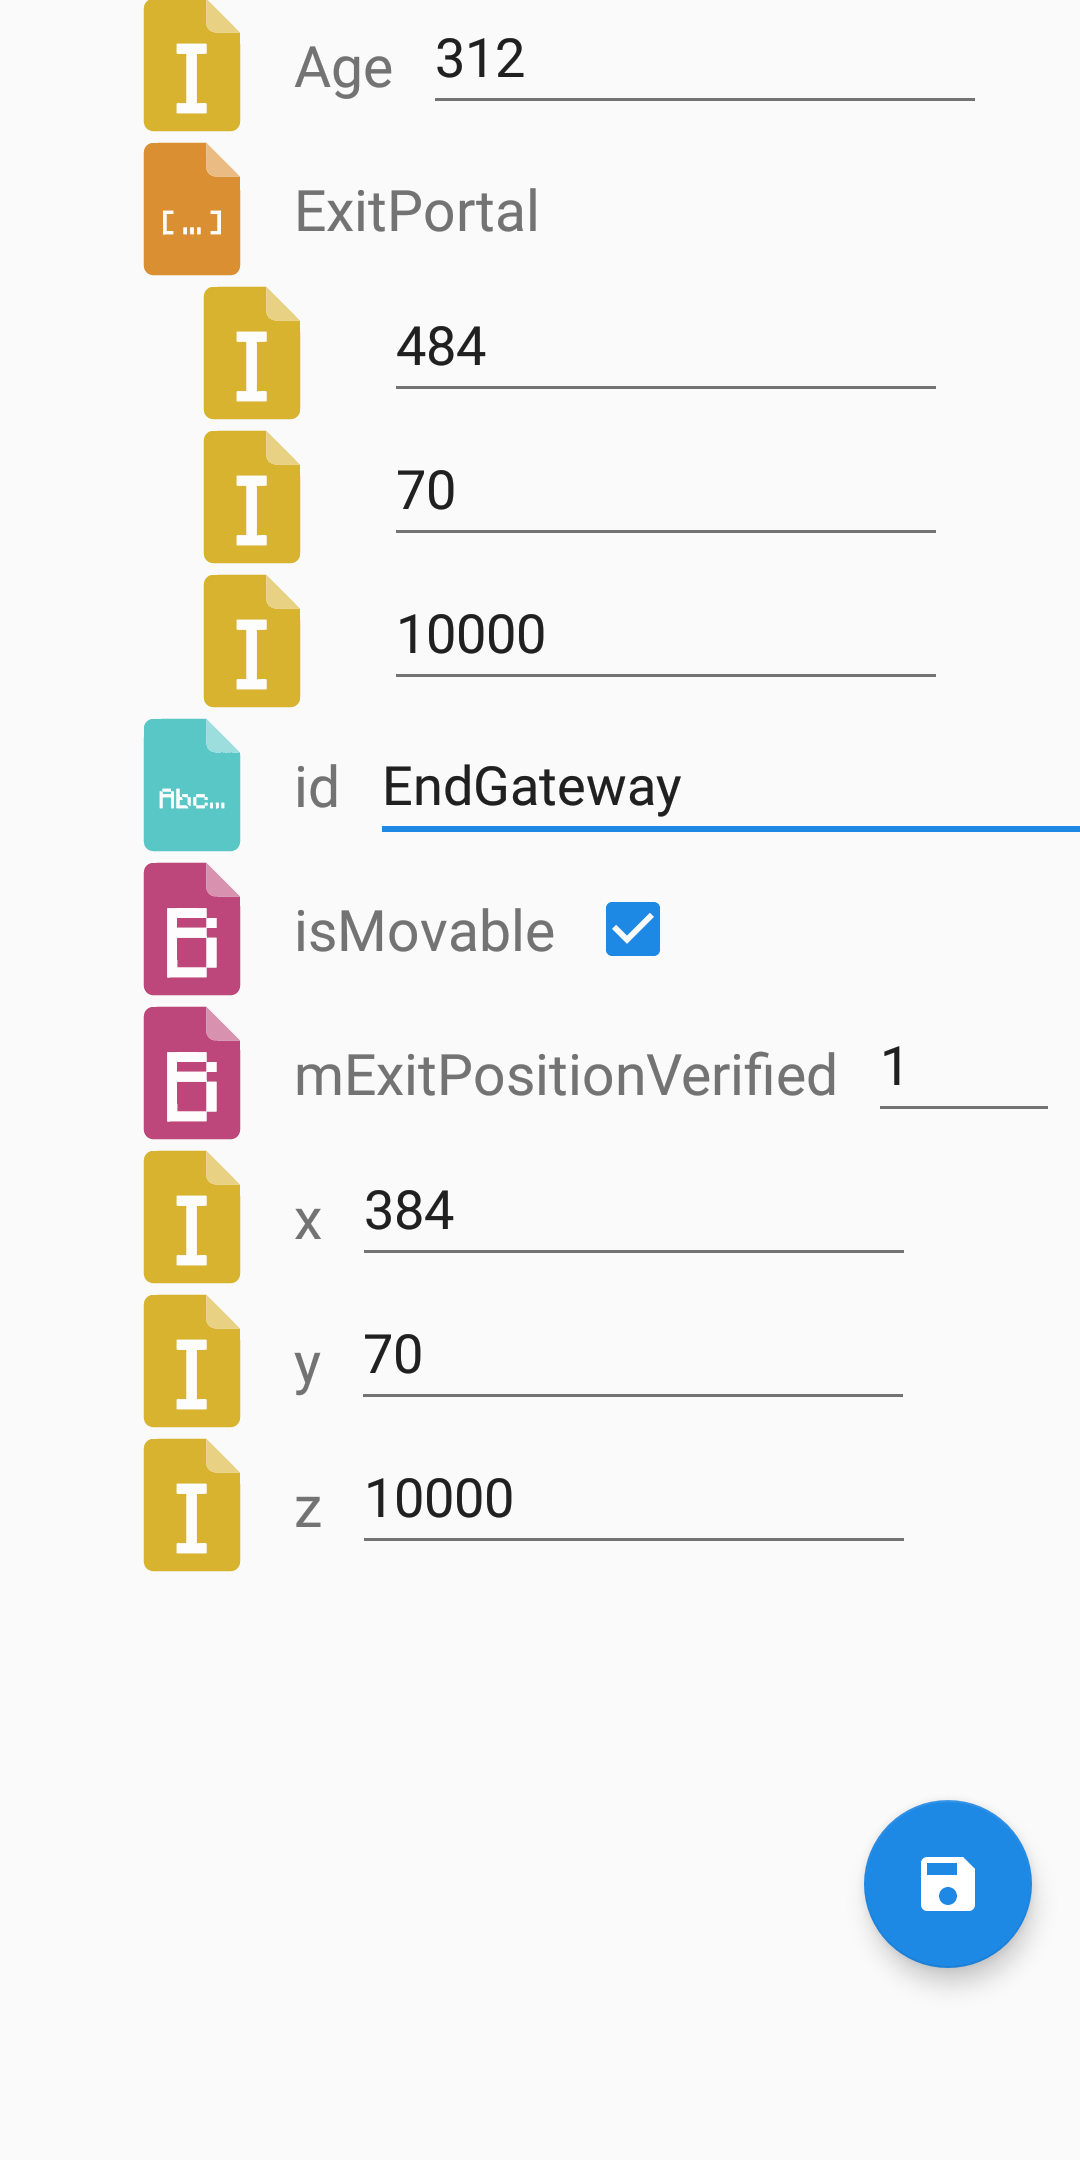Screen dimensions: 1080x2160
Task: Edit the ExitPortal field containing 484
Action: [665, 349]
